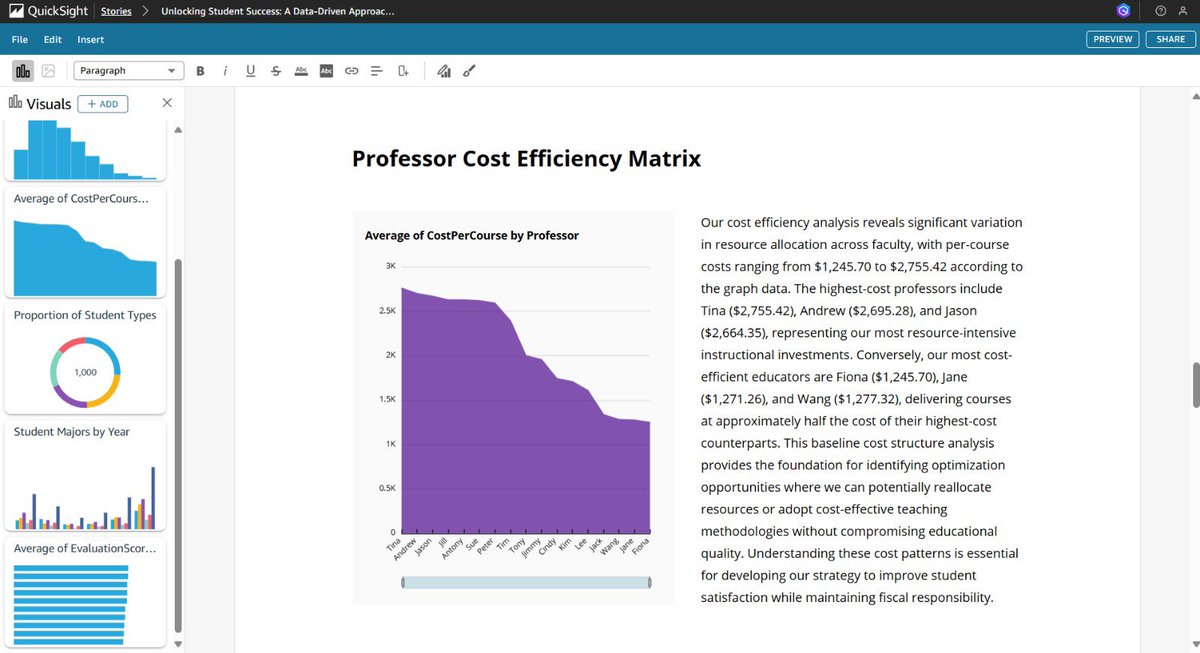Click the add page block icon
This screenshot has height=653, width=1200.
403,71
